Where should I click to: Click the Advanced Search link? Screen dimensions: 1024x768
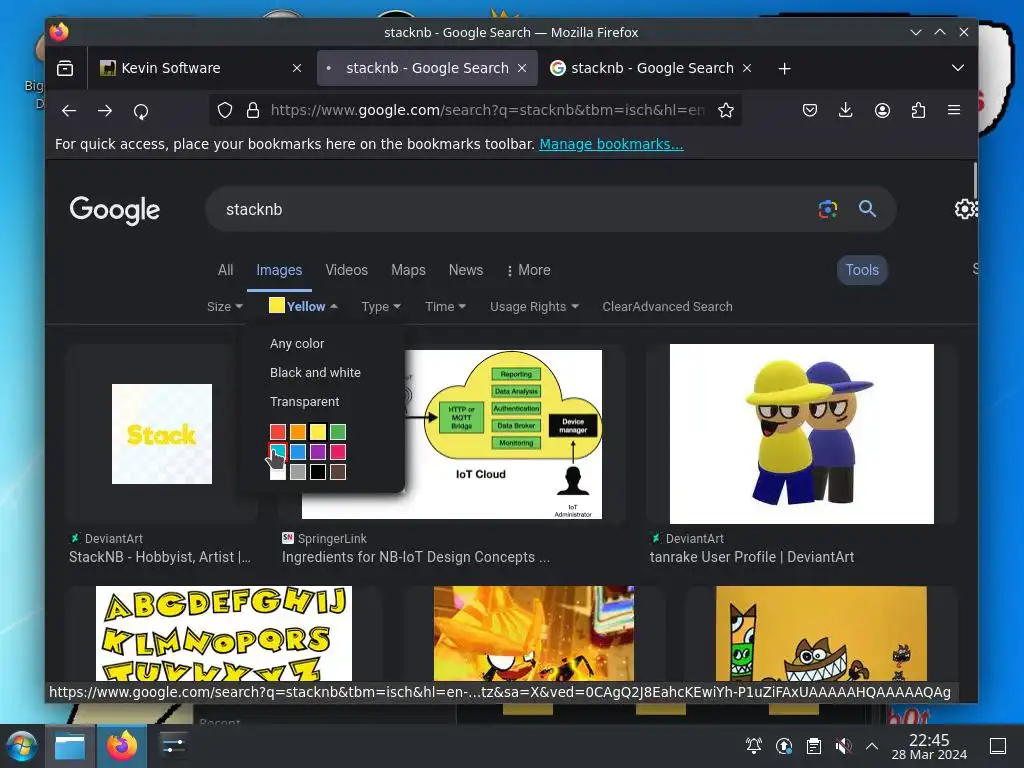[680, 306]
